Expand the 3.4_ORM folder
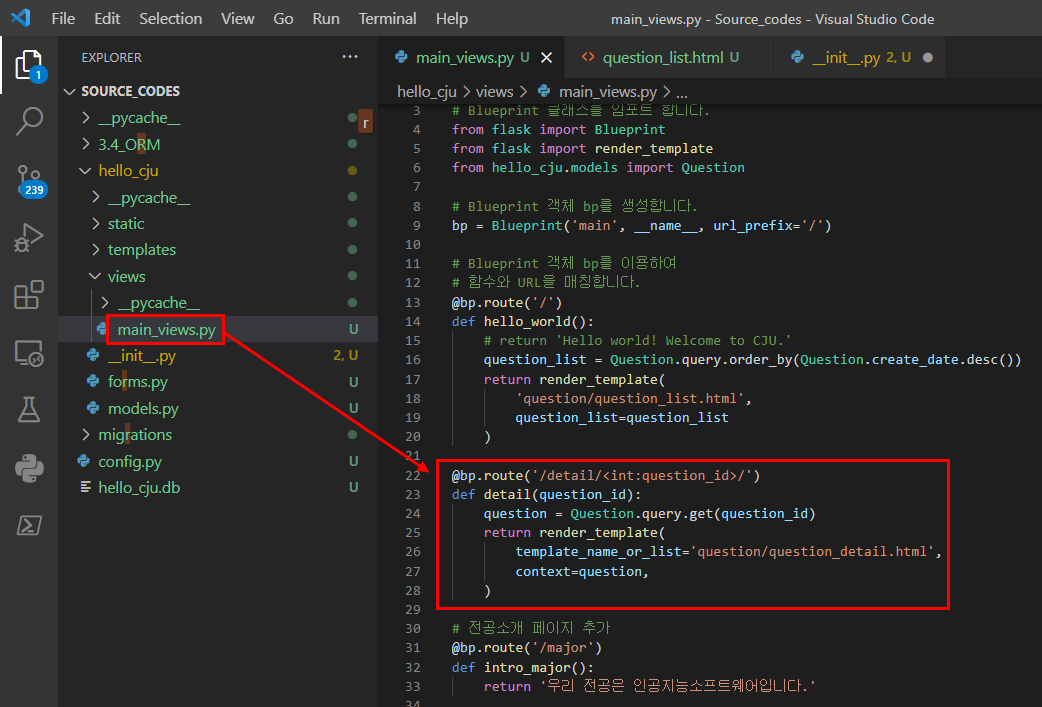 [x=86, y=144]
